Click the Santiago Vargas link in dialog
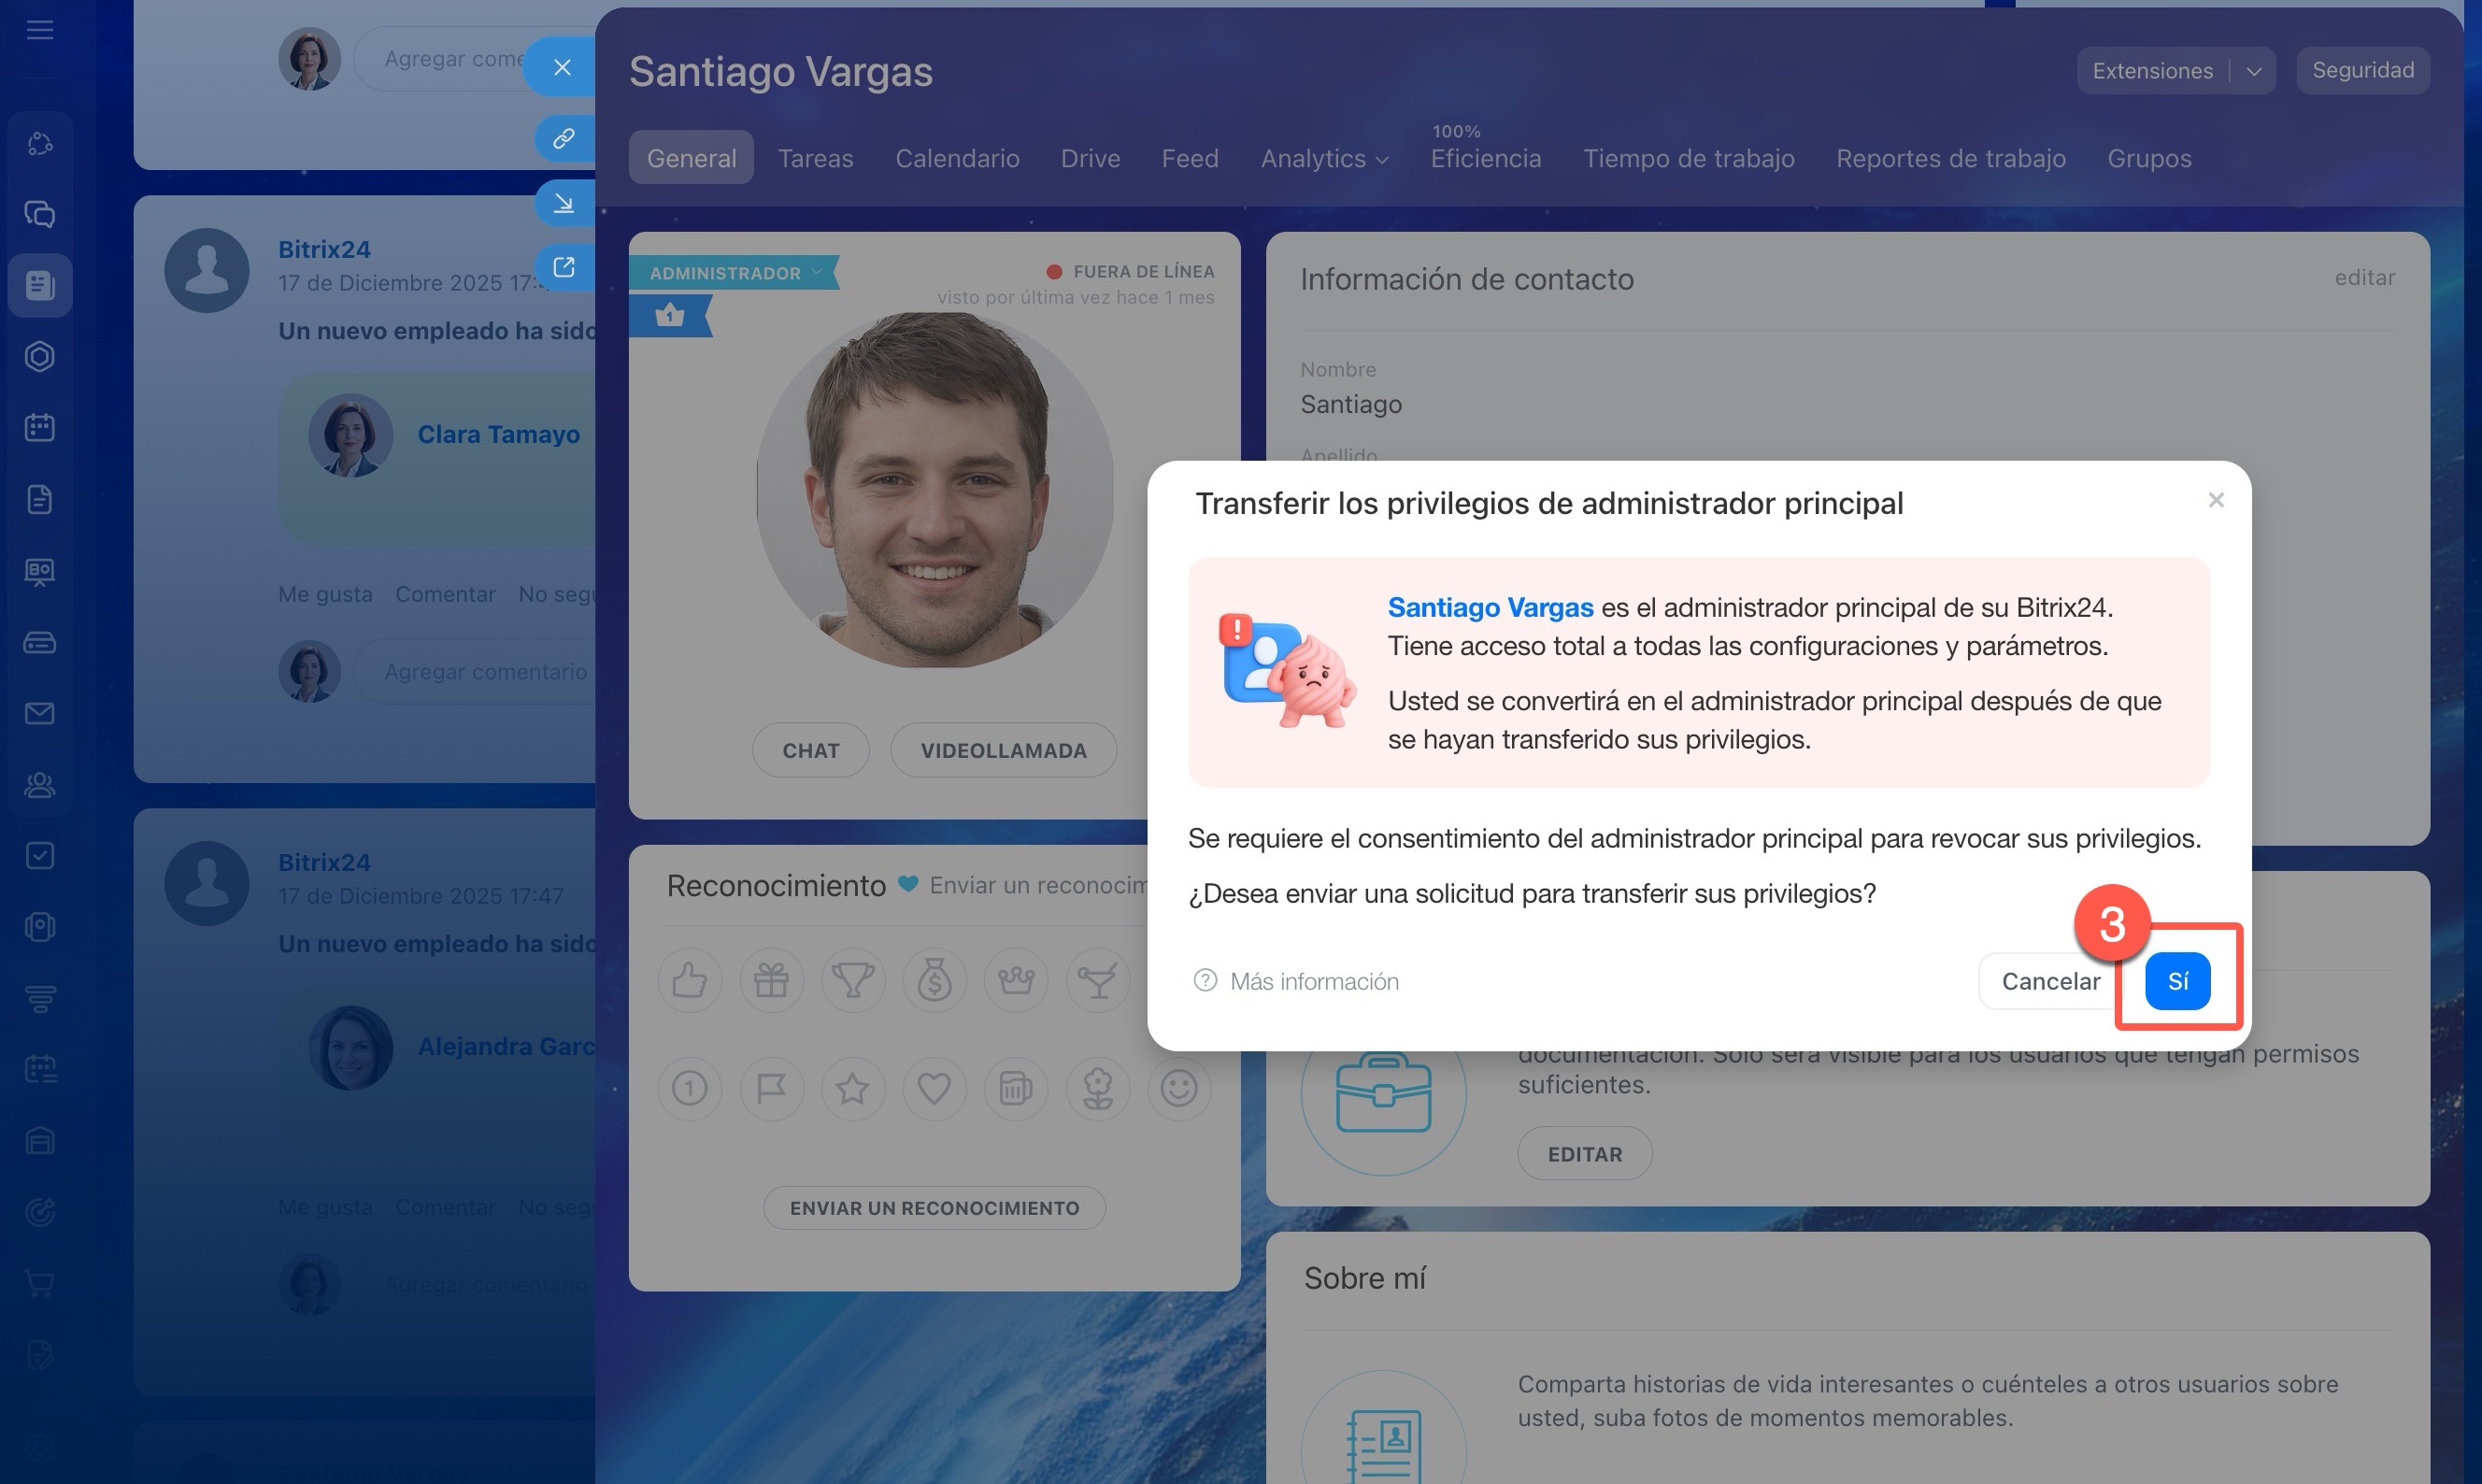The width and height of the screenshot is (2482, 1484). (x=1489, y=607)
